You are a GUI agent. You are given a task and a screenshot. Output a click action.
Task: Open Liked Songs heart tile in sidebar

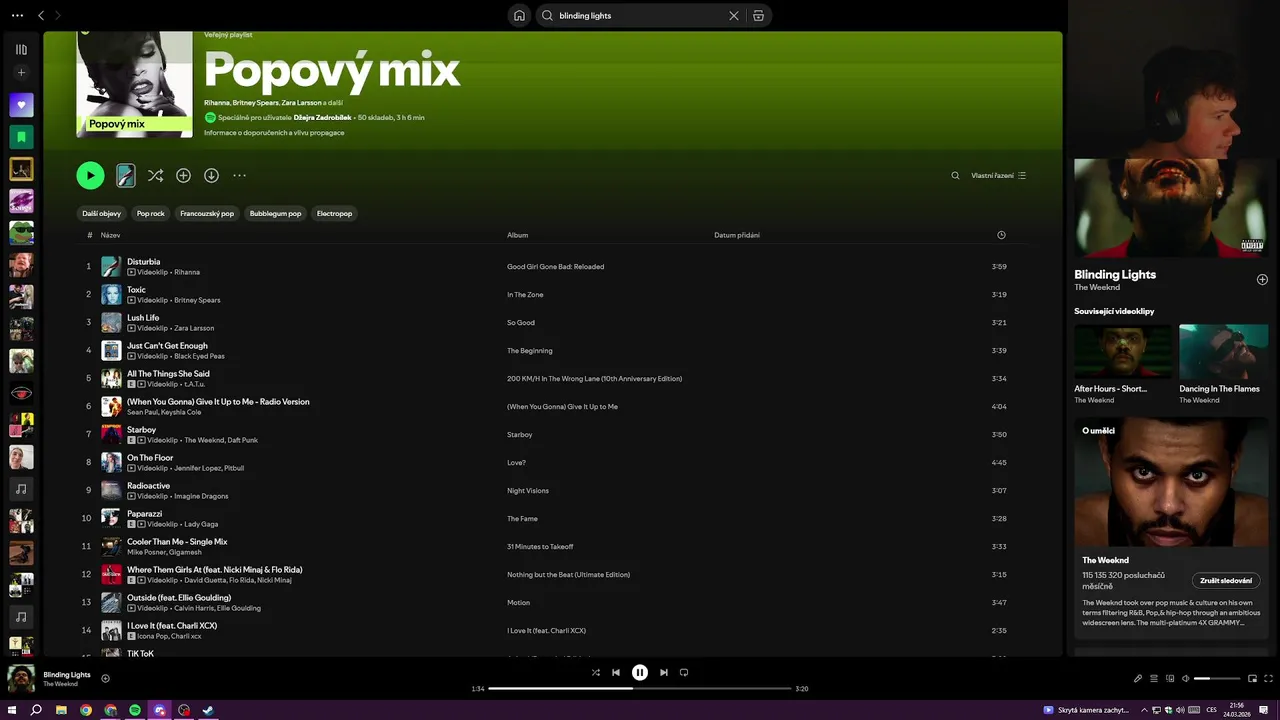(x=21, y=105)
